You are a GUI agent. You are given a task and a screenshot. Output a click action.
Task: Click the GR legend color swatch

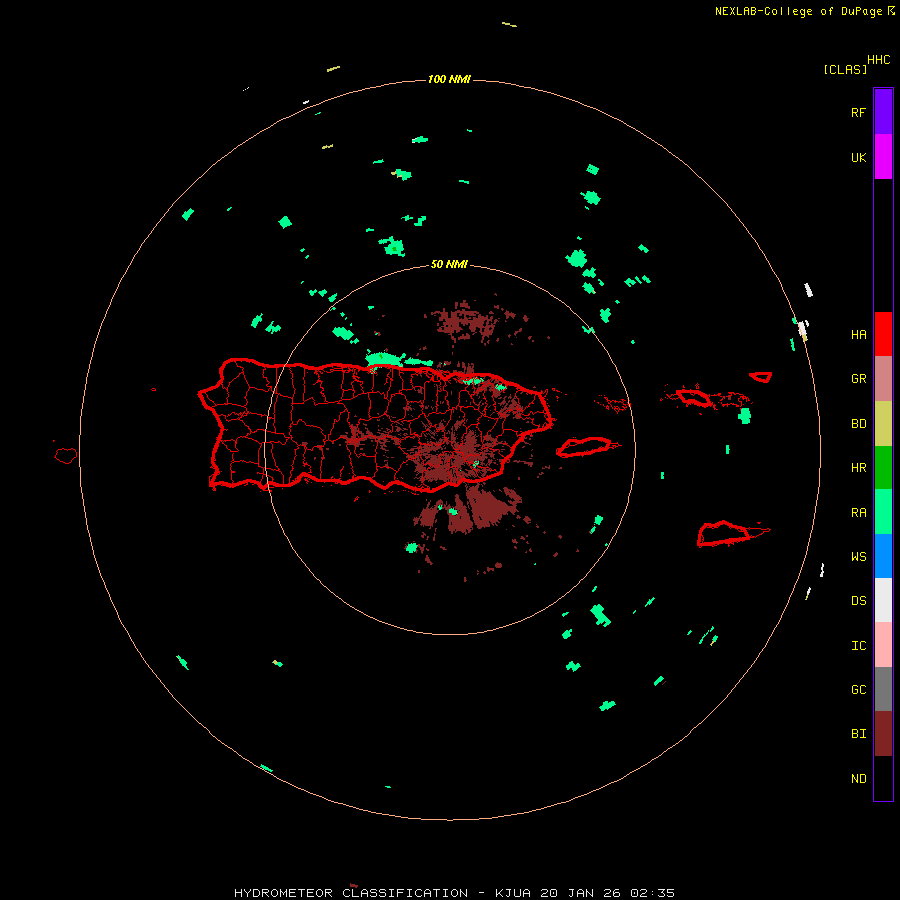coord(883,379)
